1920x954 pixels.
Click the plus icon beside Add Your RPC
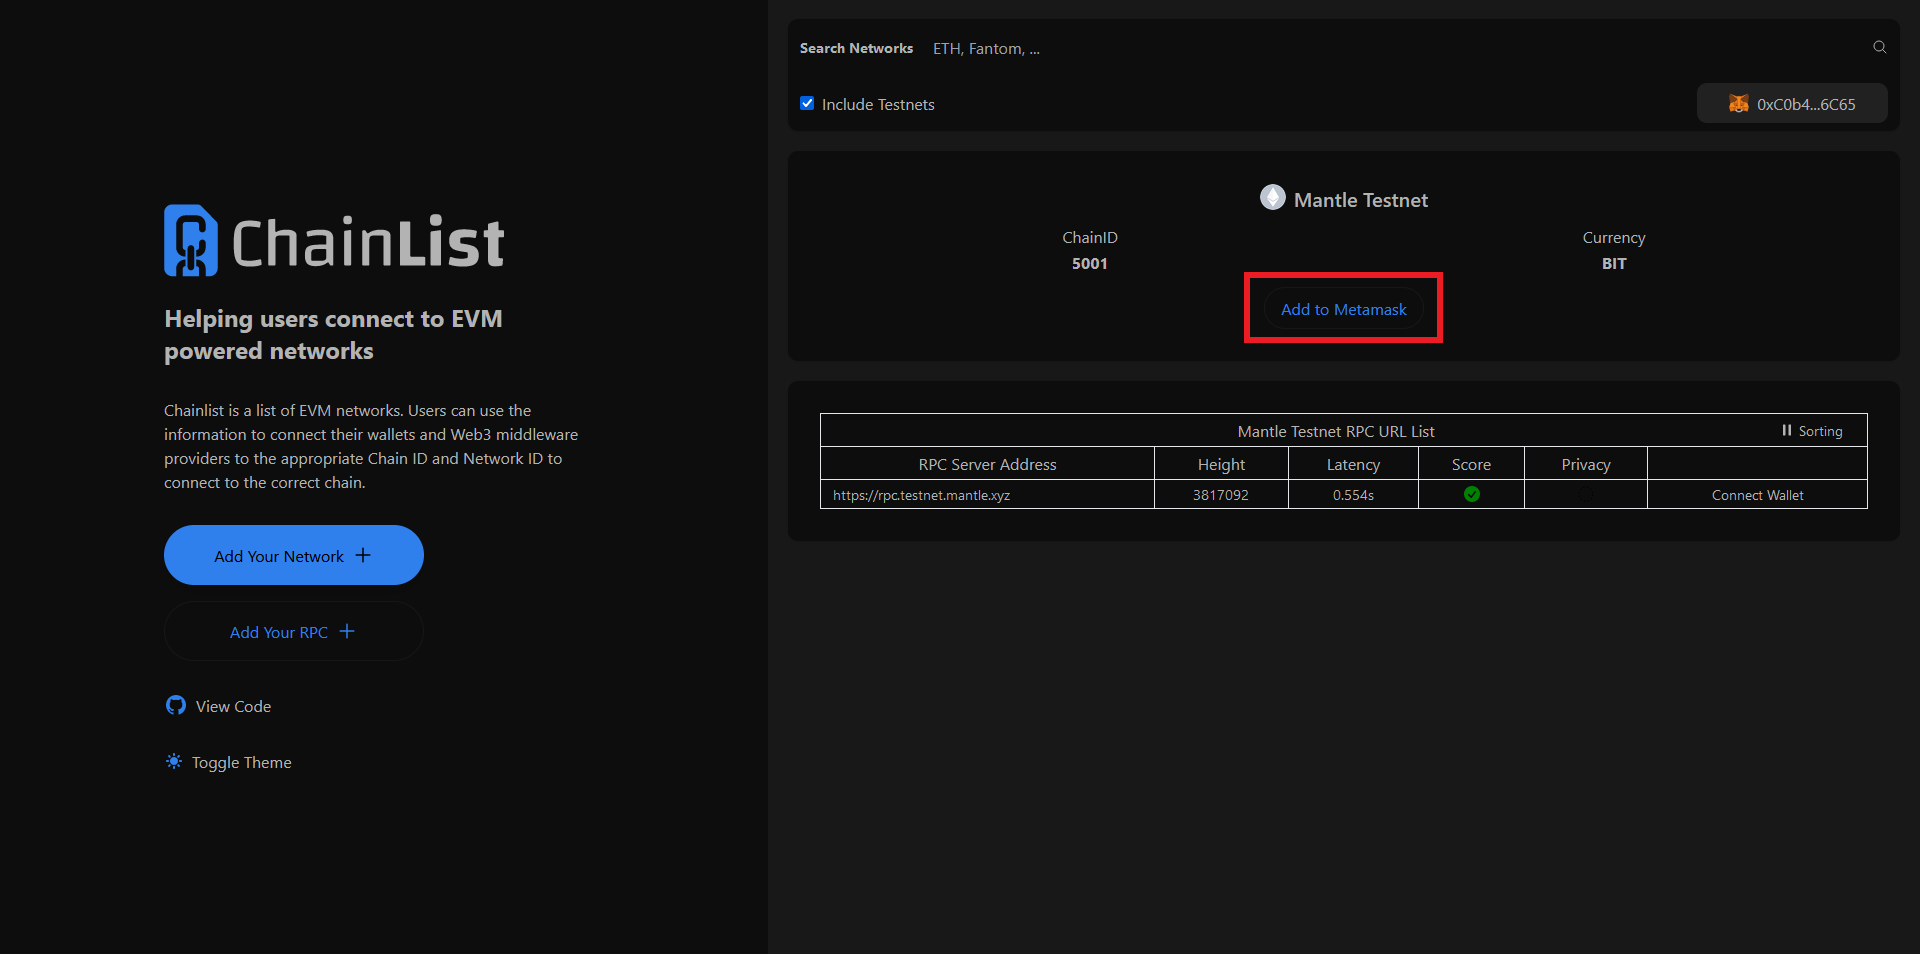(x=347, y=631)
